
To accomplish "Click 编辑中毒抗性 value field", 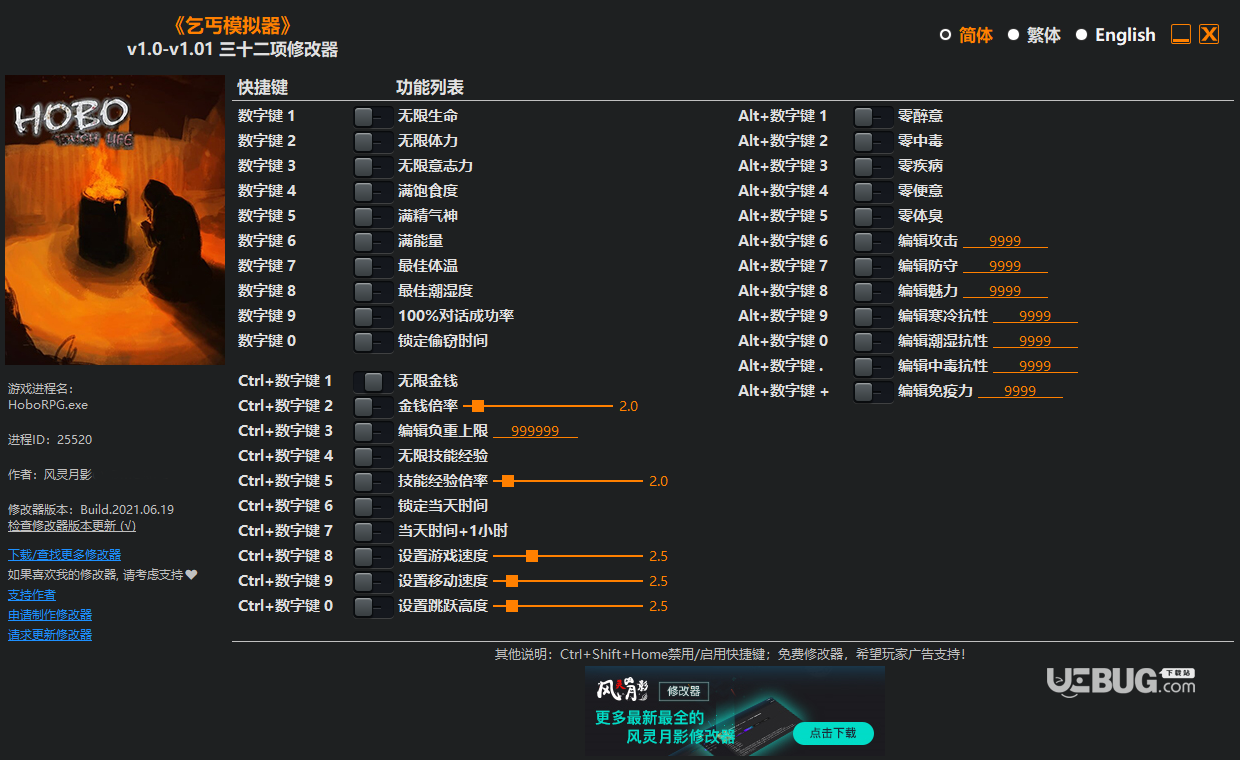I will tap(1035, 366).
